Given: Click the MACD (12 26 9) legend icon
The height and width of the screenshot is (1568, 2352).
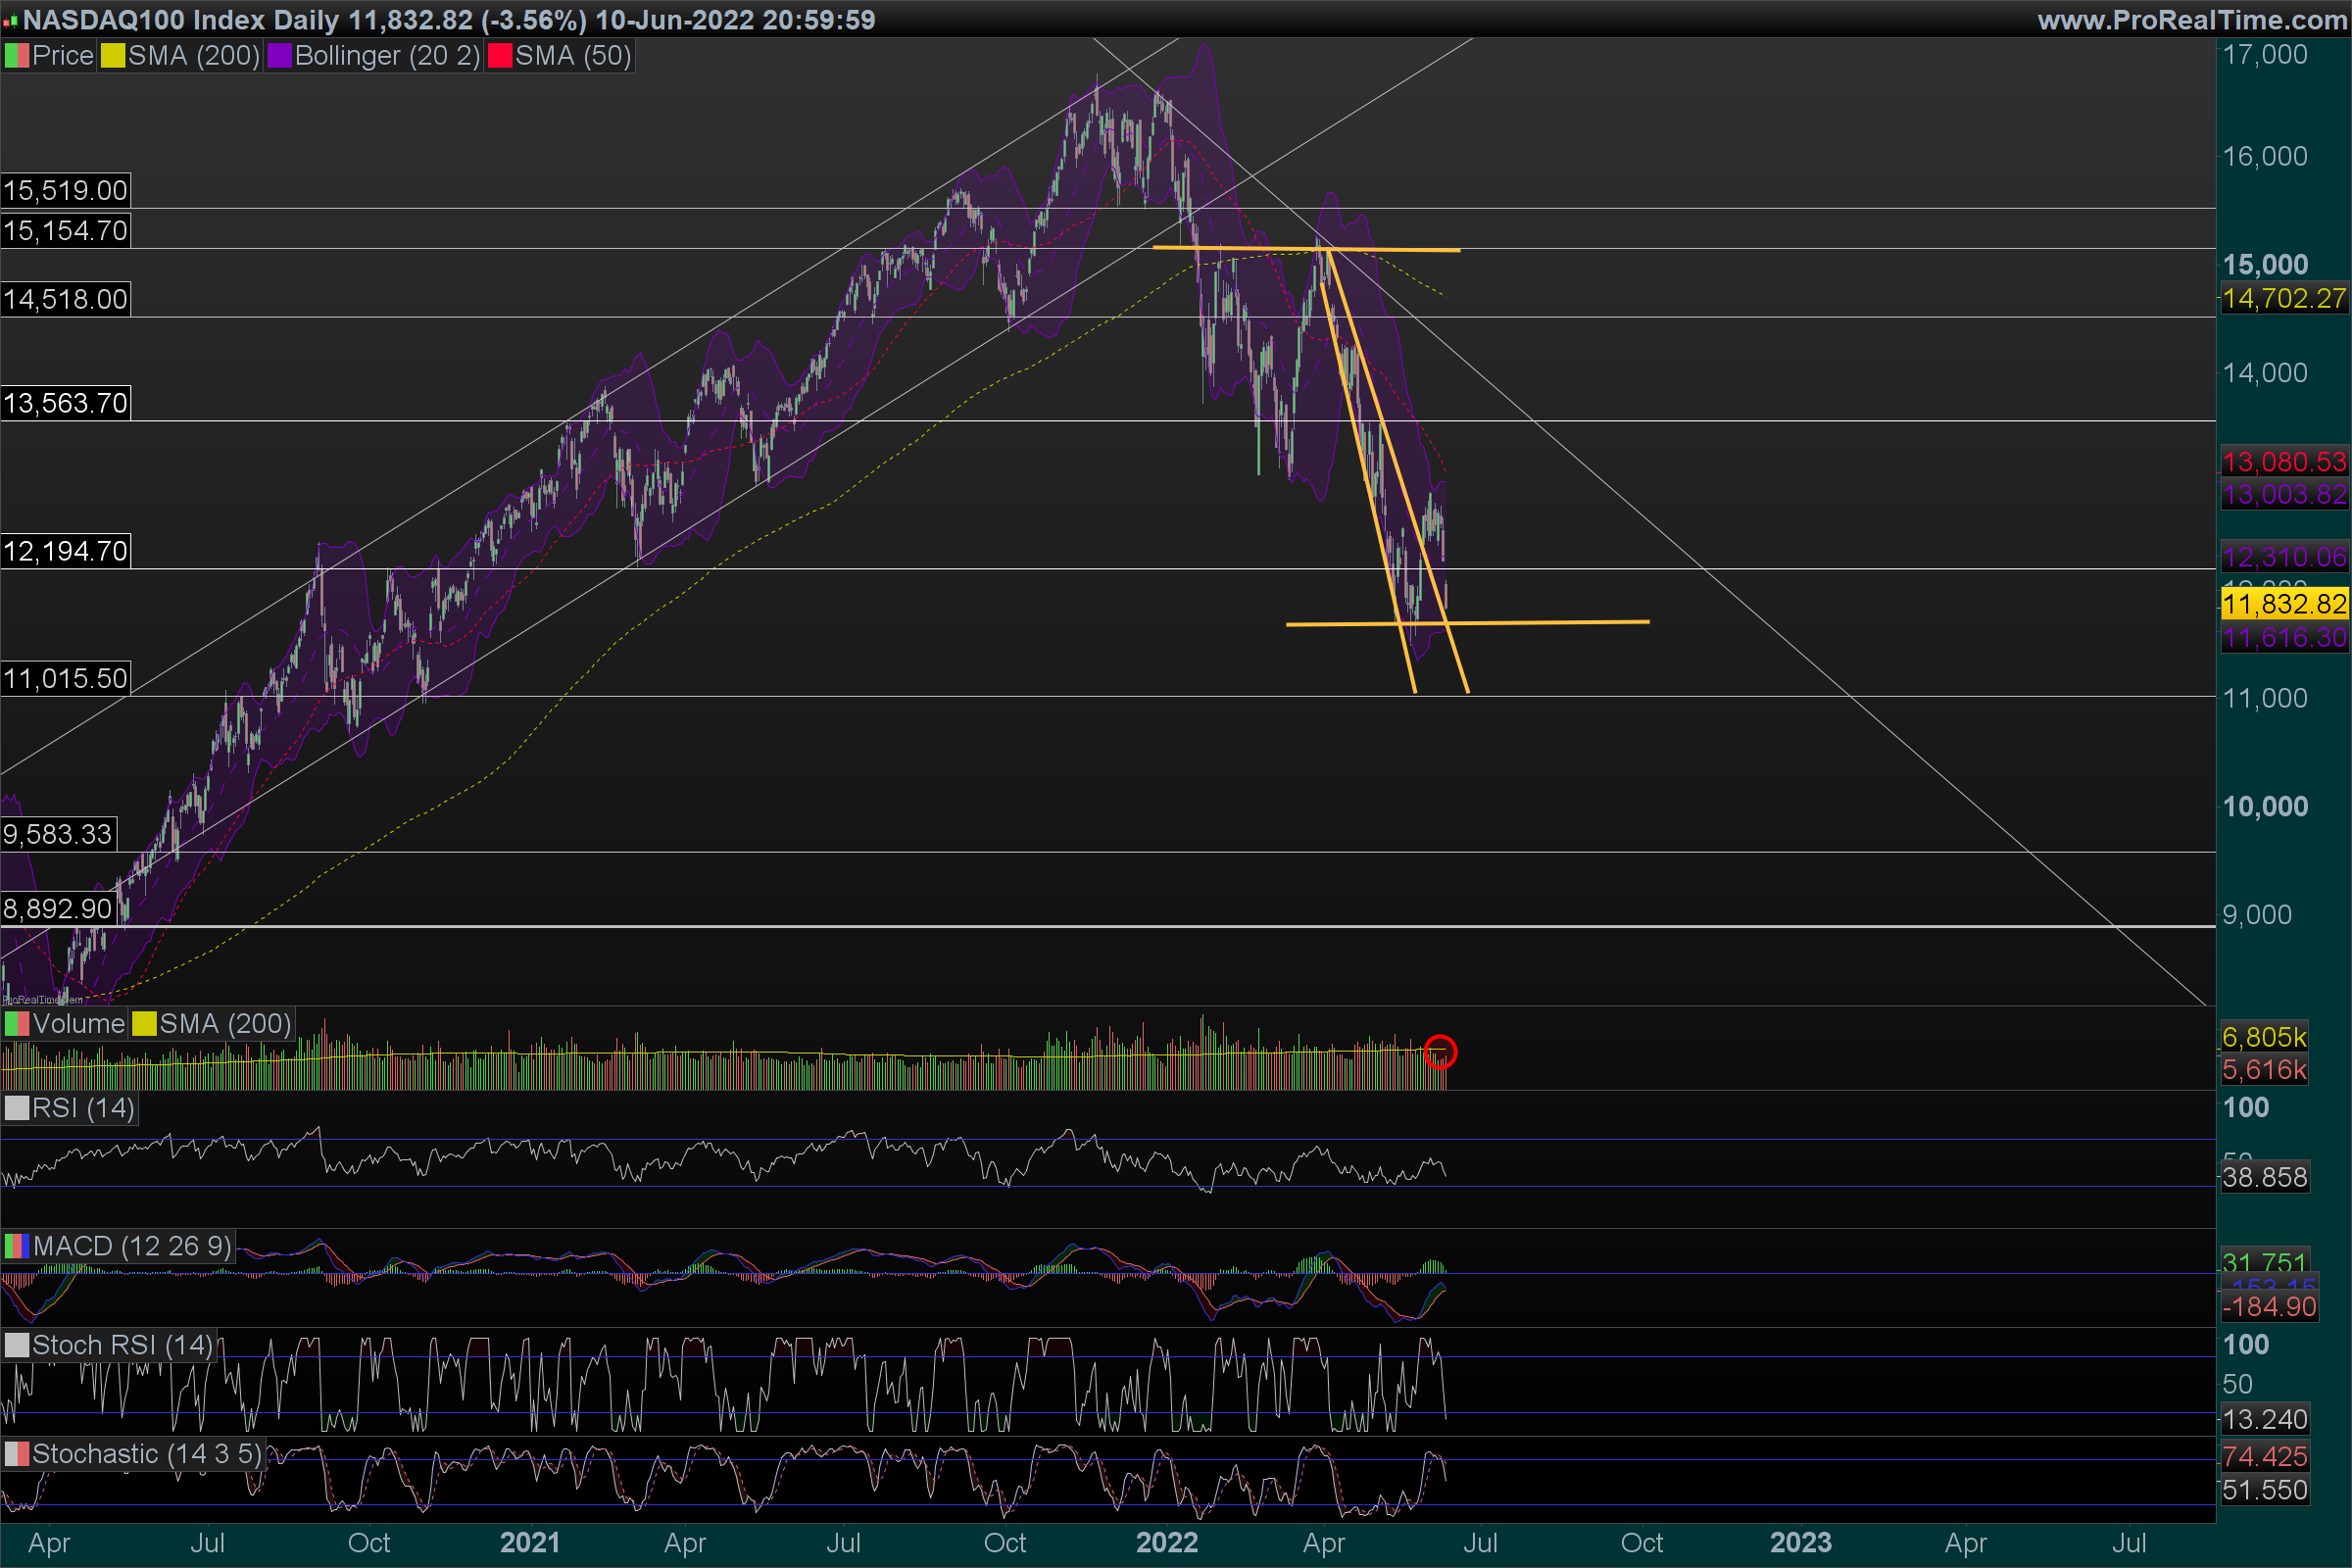Looking at the screenshot, I should coord(17,1246).
